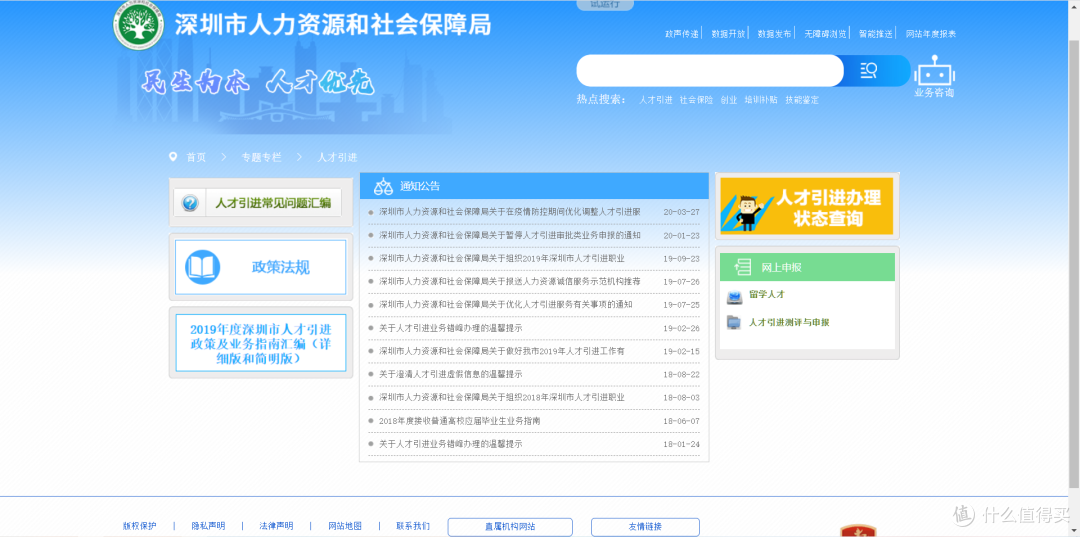
Task: Open the 业务咨询 robot assistant
Action: pos(934,76)
